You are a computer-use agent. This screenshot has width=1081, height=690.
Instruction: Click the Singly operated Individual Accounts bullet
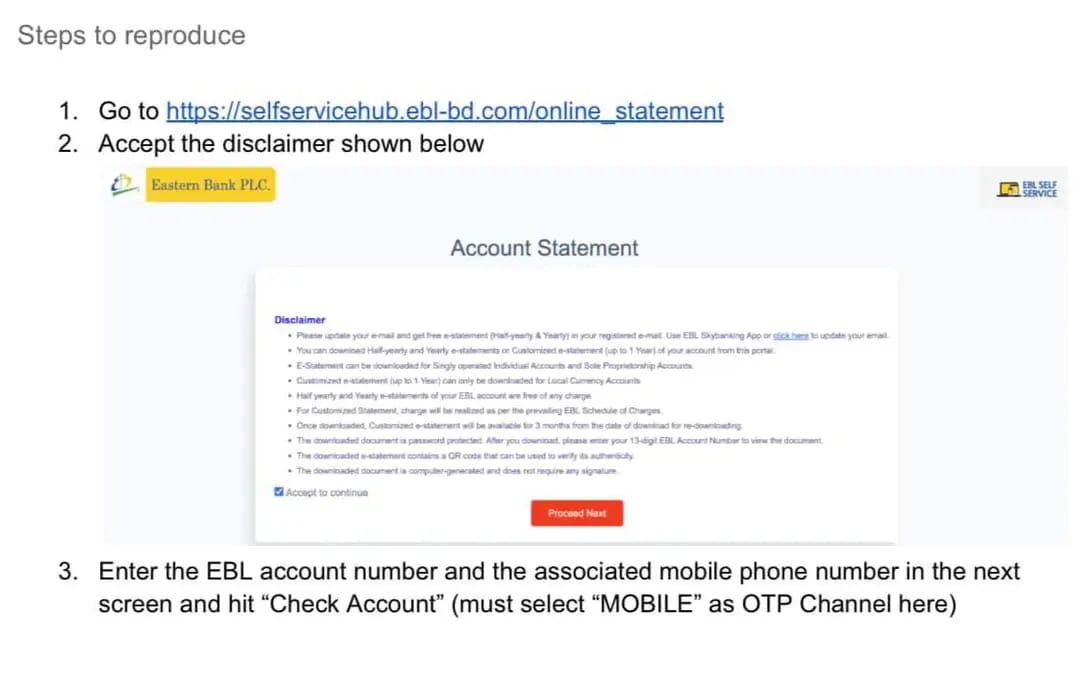point(494,366)
